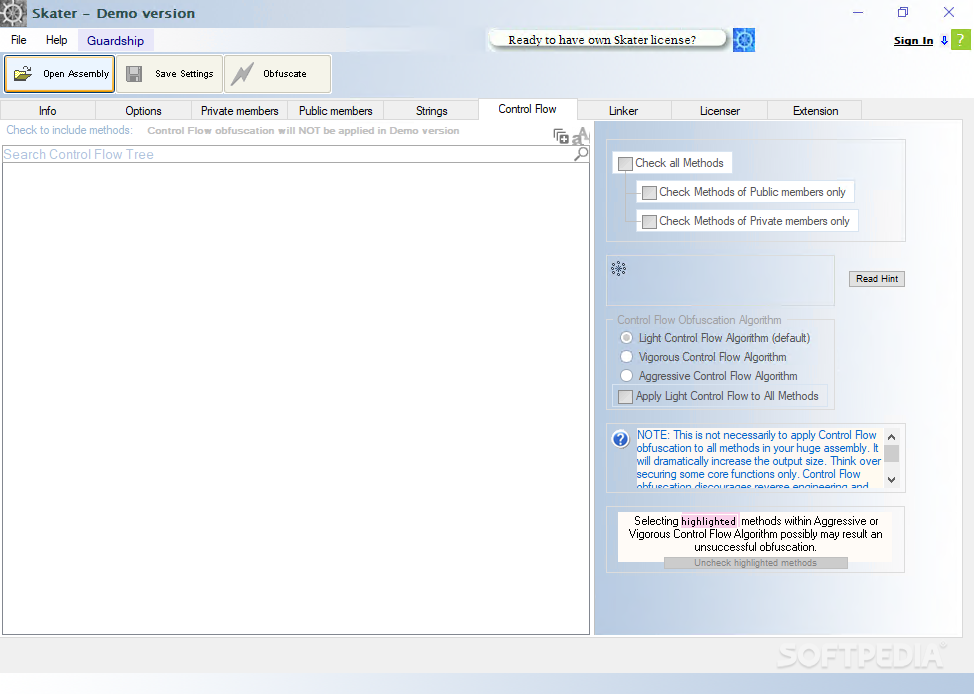The image size is (974, 694).
Task: Click the pink highlighted word sample
Action: click(x=709, y=521)
